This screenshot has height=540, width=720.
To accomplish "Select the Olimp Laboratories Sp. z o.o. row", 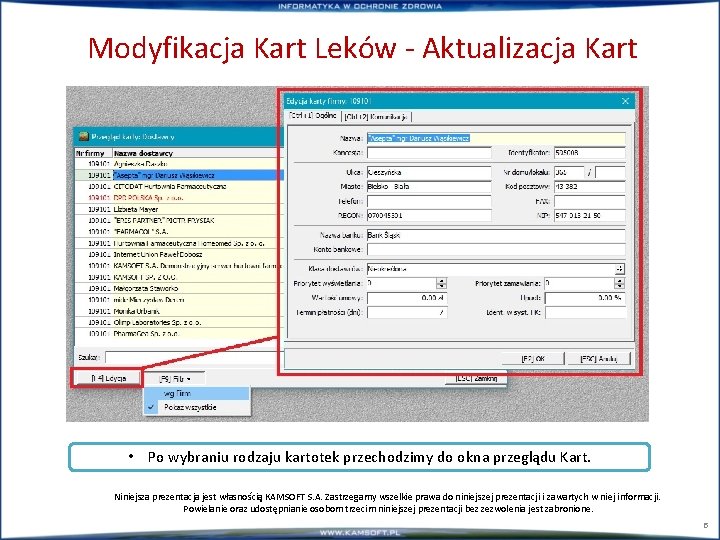I will pos(179,322).
